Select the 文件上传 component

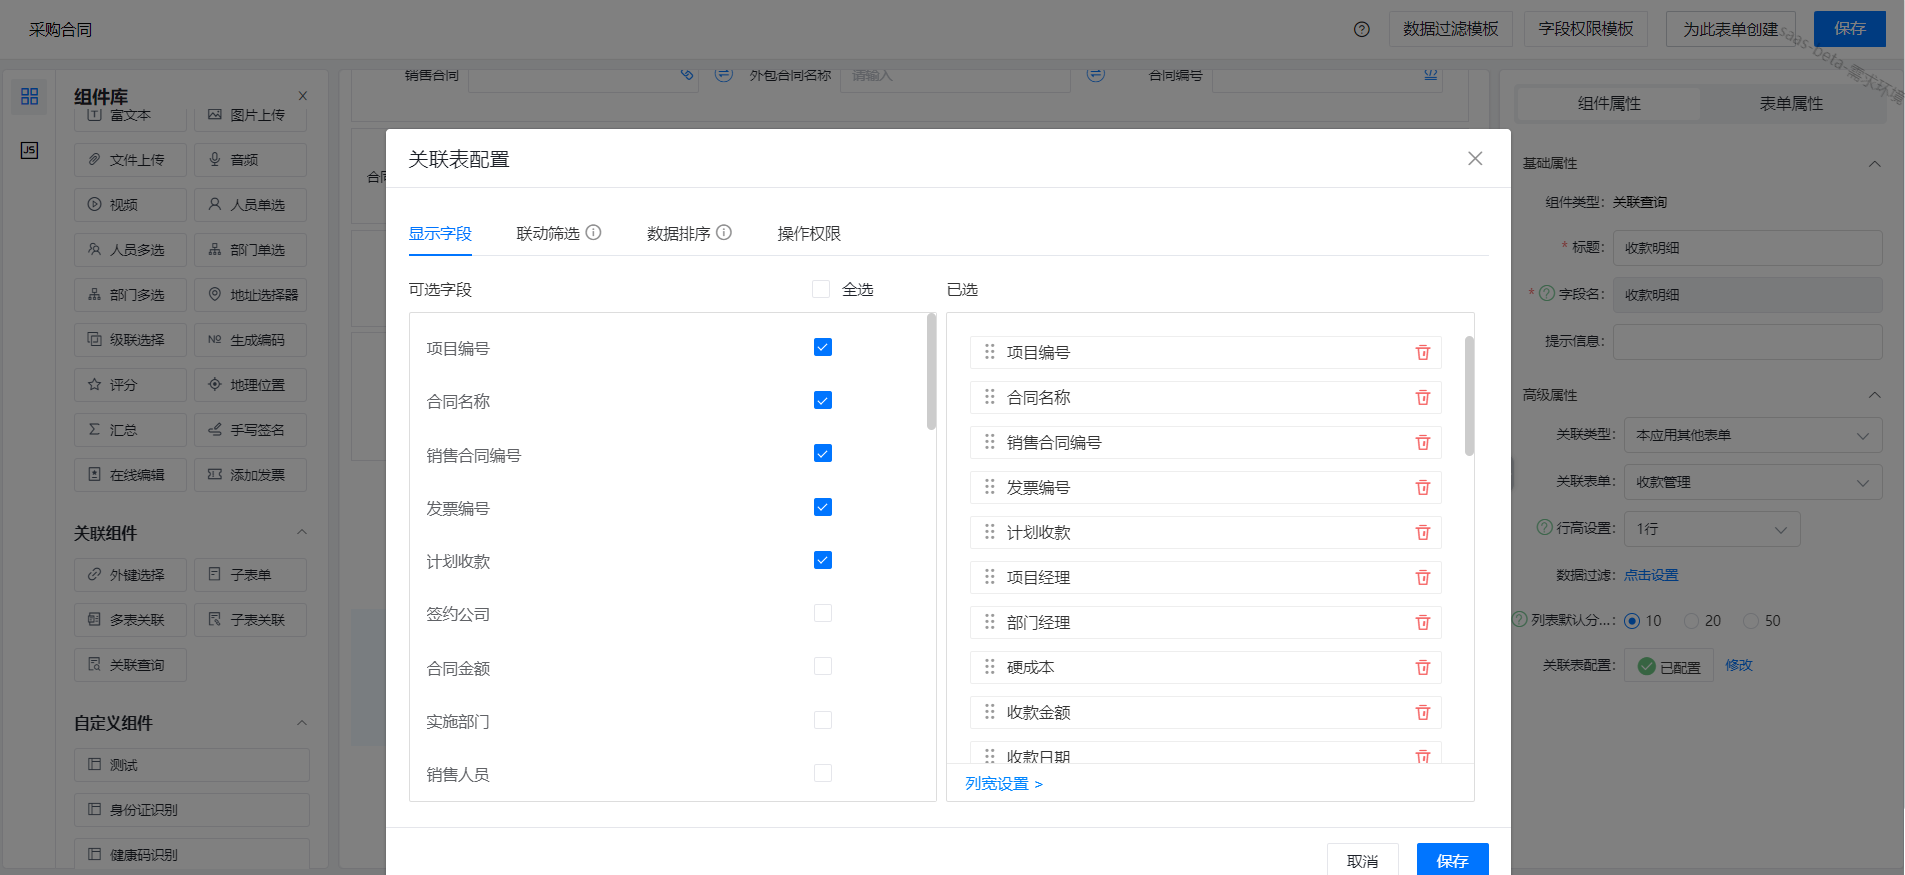(x=130, y=160)
